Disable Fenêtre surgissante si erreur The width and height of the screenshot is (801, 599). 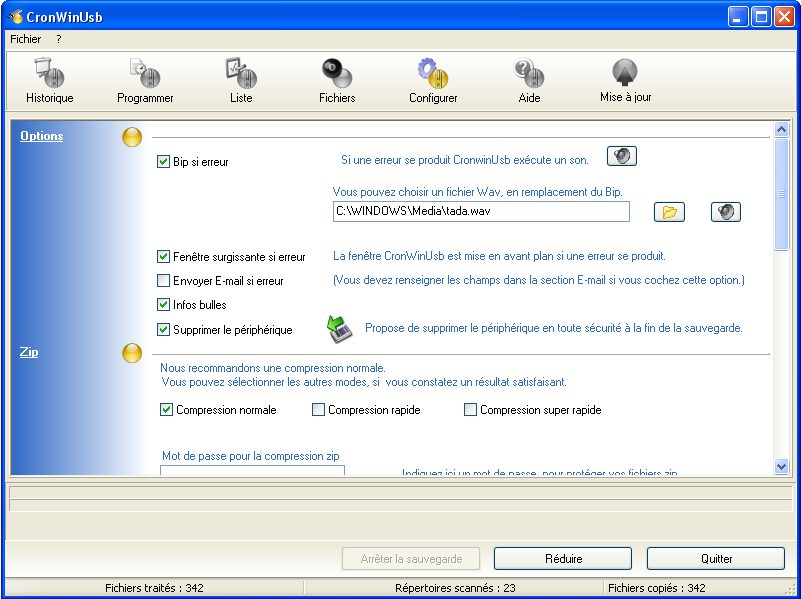click(163, 256)
